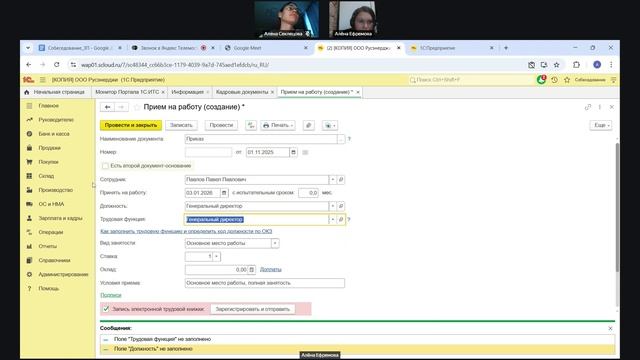Expand Должность dropdown arrow
Viewport: 640px width, 360px height.
click(x=333, y=206)
